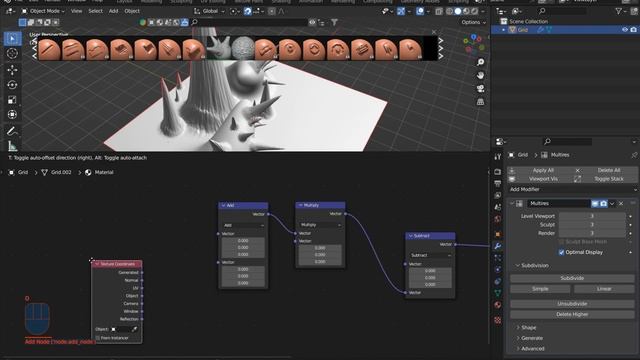Click the pan view hand icon
The height and width of the screenshot is (360, 640).
480,76
